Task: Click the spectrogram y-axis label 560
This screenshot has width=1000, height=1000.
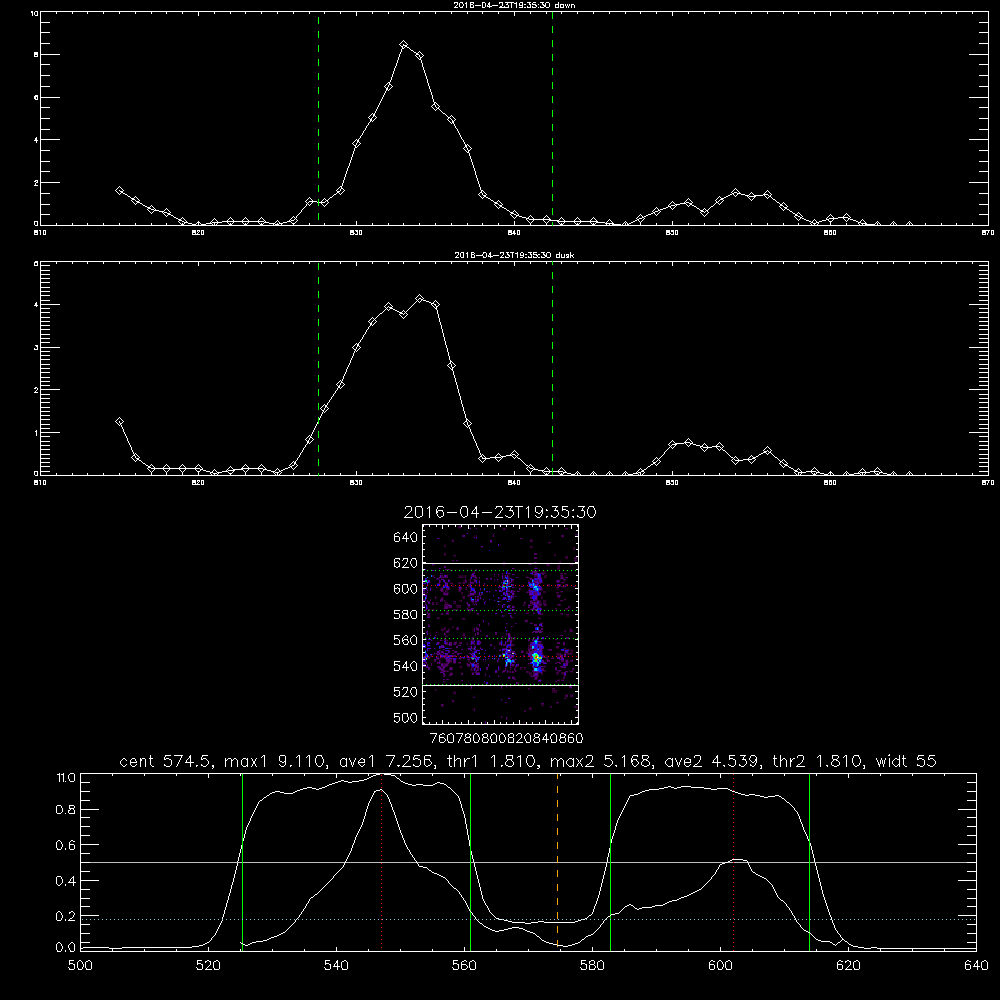Action: pyautogui.click(x=406, y=640)
